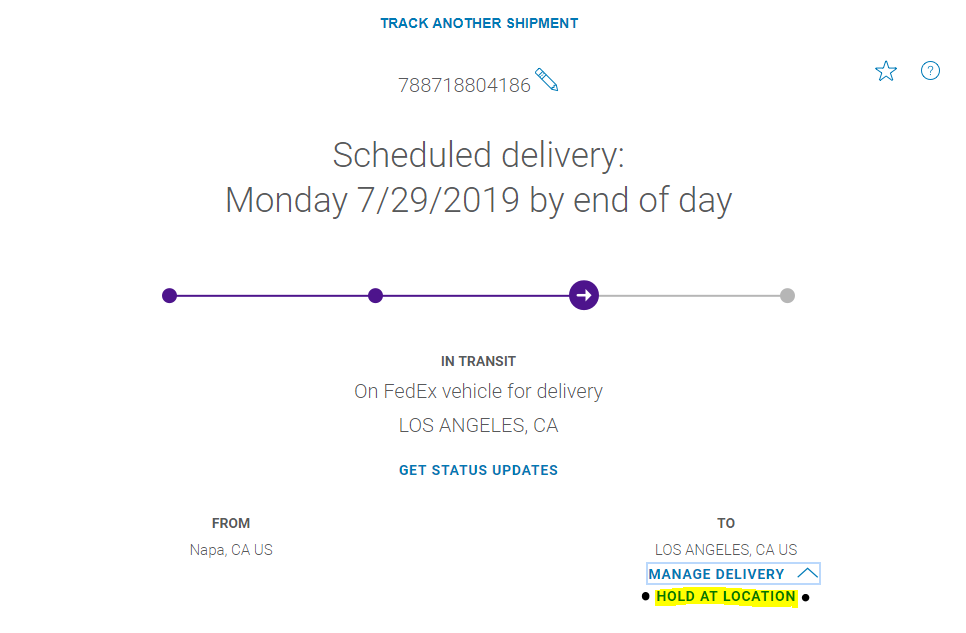Click the second purple progress dot
The image size is (966, 633).
click(375, 296)
